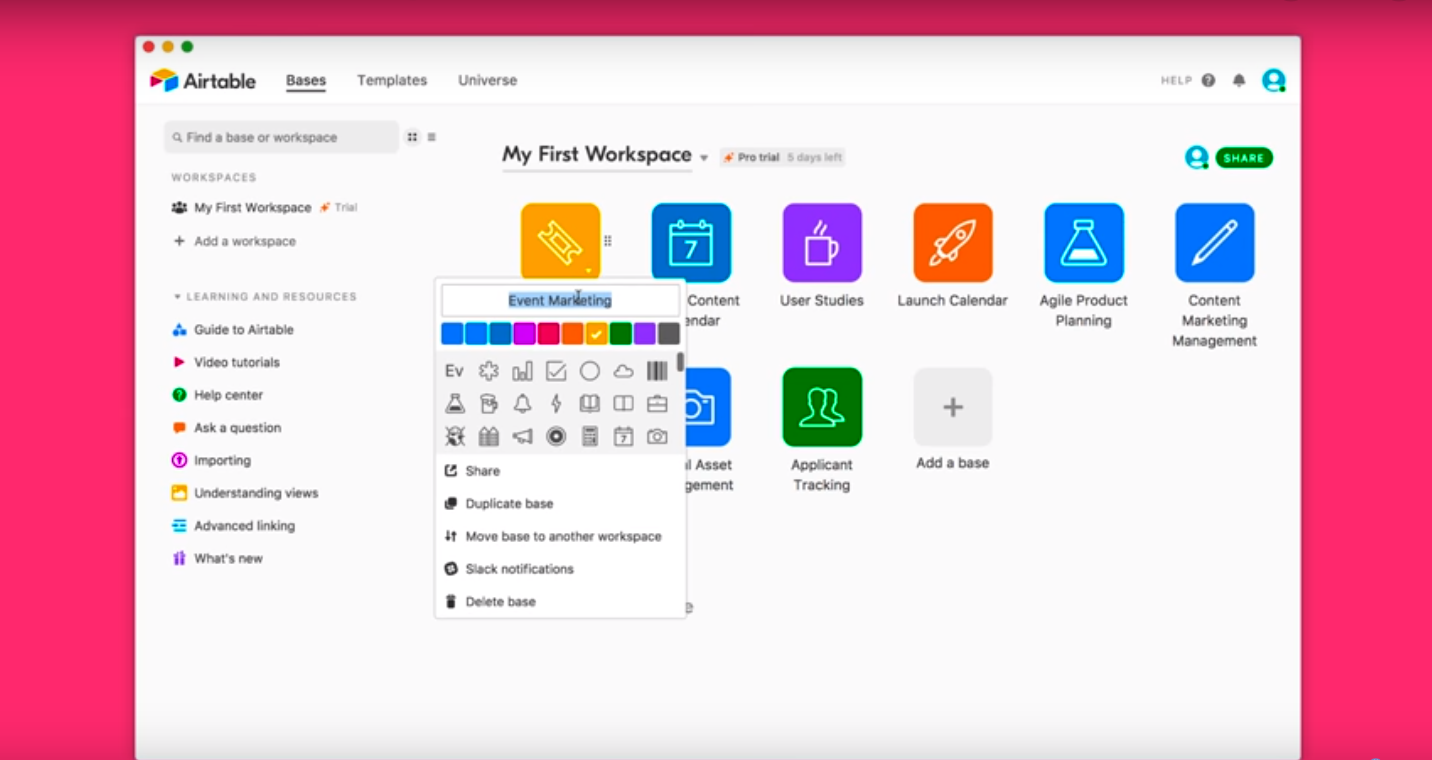Open the Help center link

point(217,395)
